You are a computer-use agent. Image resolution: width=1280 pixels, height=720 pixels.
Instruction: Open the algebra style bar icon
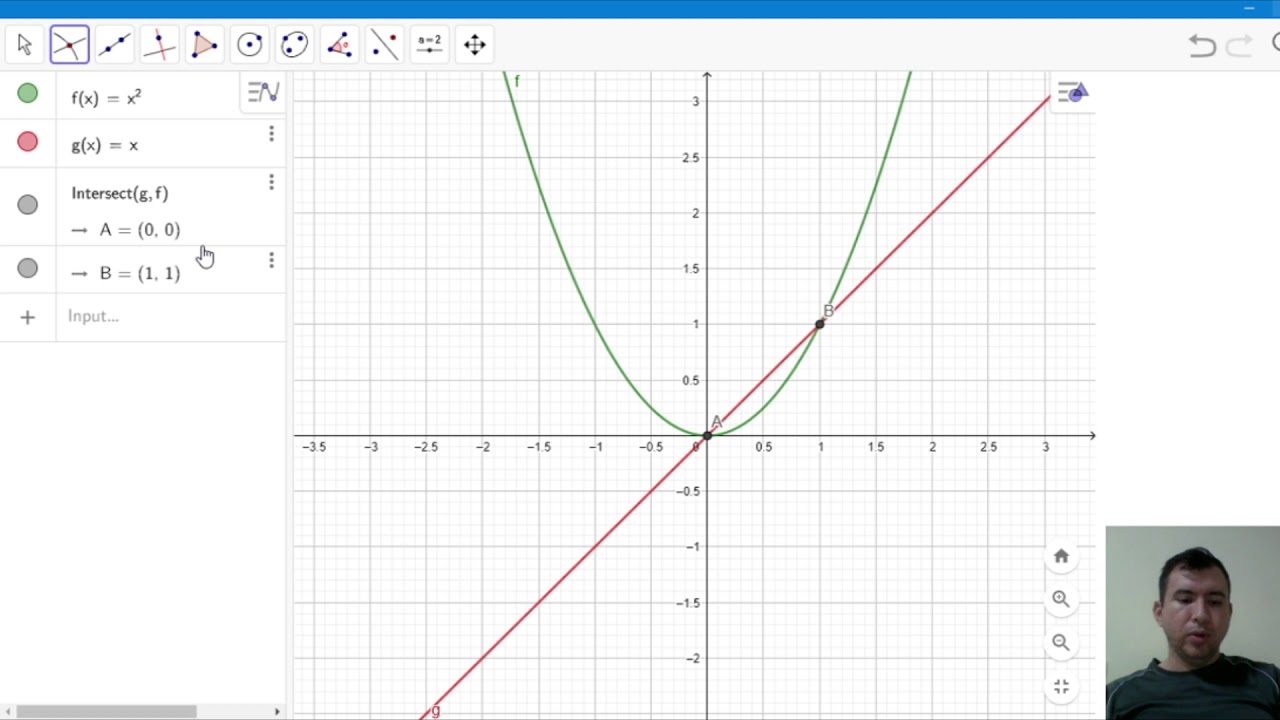[263, 93]
